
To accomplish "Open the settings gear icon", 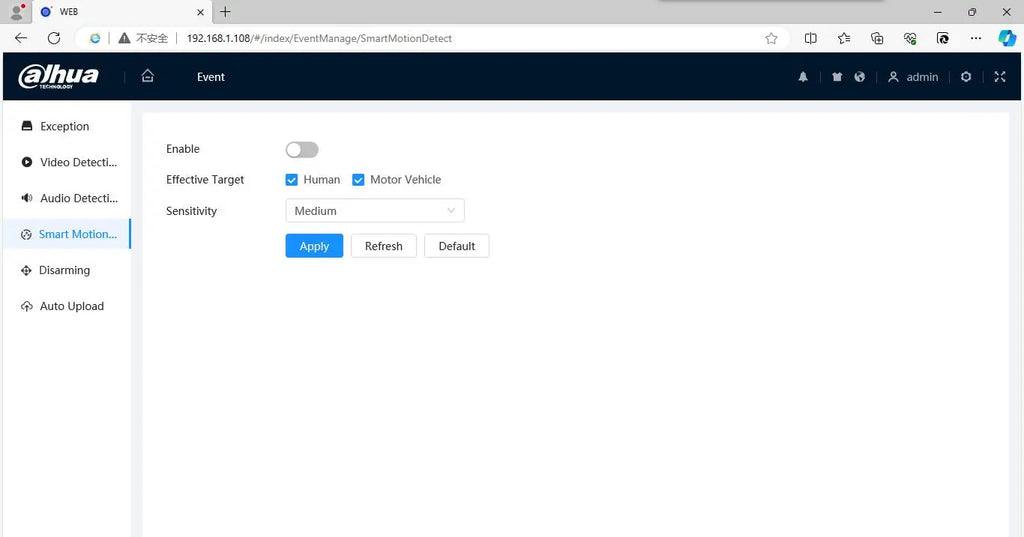I will point(966,76).
